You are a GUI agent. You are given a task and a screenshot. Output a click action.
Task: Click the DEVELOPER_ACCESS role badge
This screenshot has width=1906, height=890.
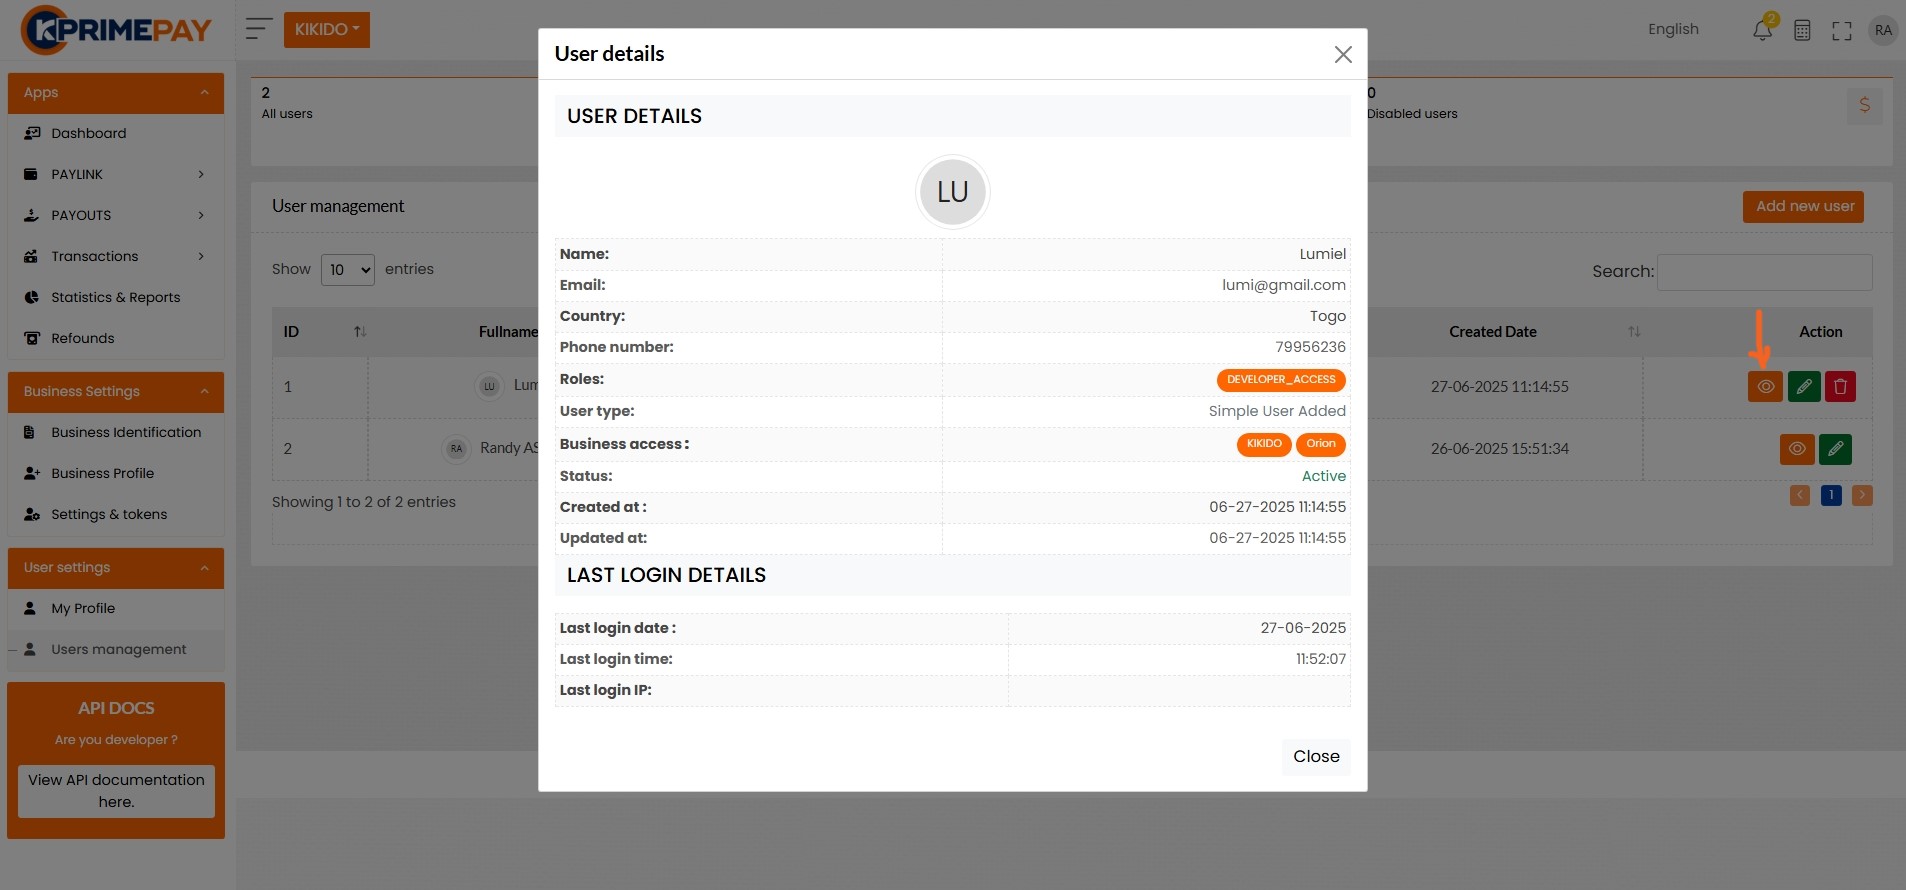click(1281, 380)
